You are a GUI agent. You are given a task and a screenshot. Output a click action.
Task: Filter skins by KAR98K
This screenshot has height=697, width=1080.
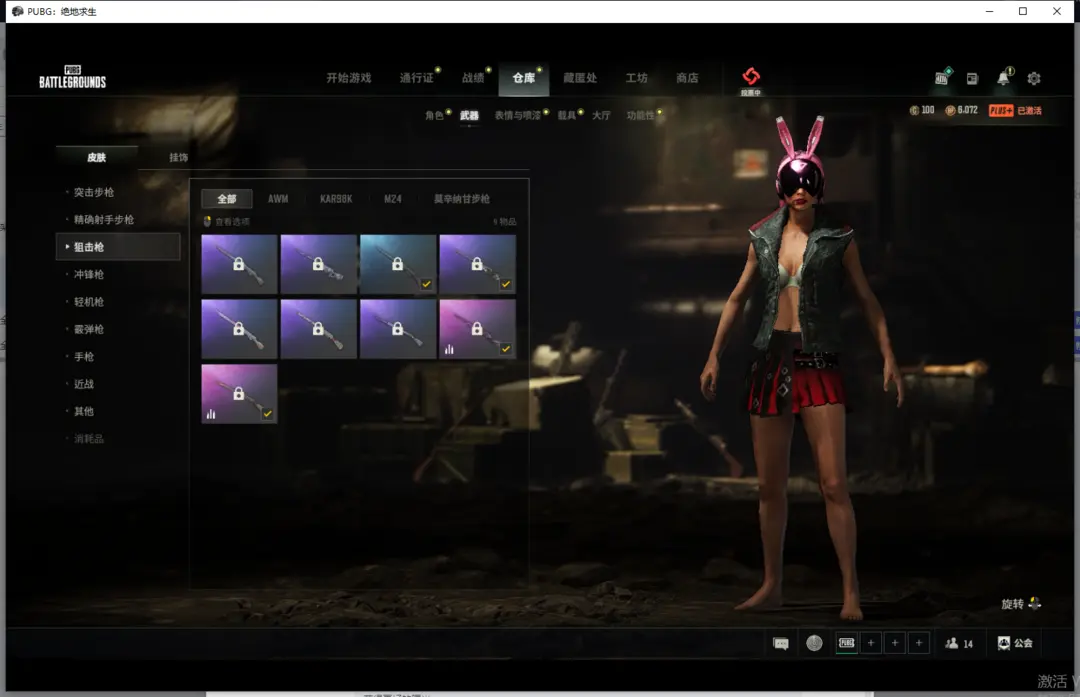(336, 199)
